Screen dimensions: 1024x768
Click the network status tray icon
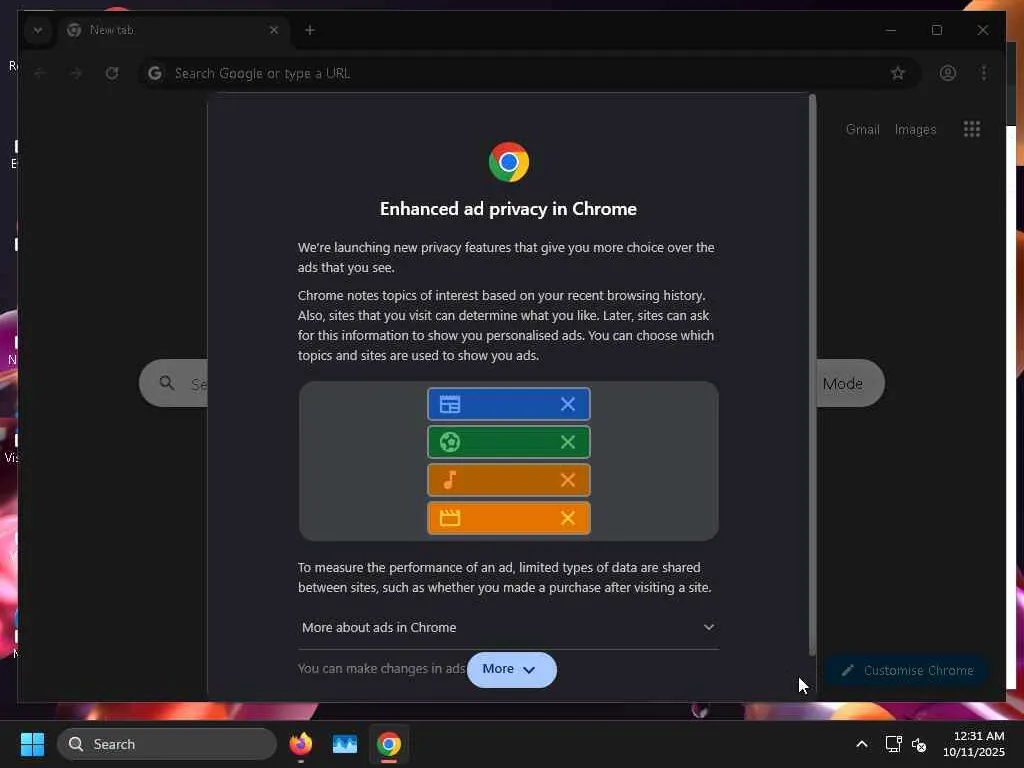coord(893,744)
